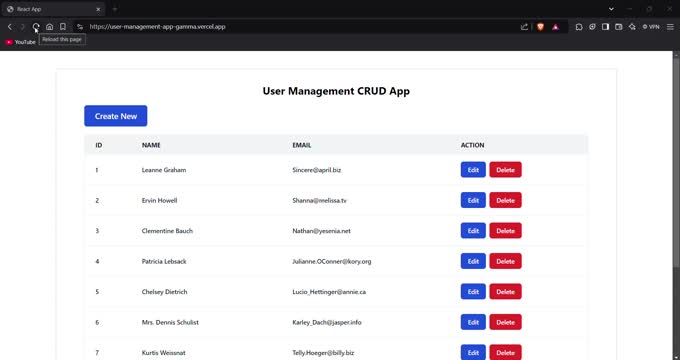Expand the tab search dropdown chevron
Screen dimensions: 680x360
[611, 9]
